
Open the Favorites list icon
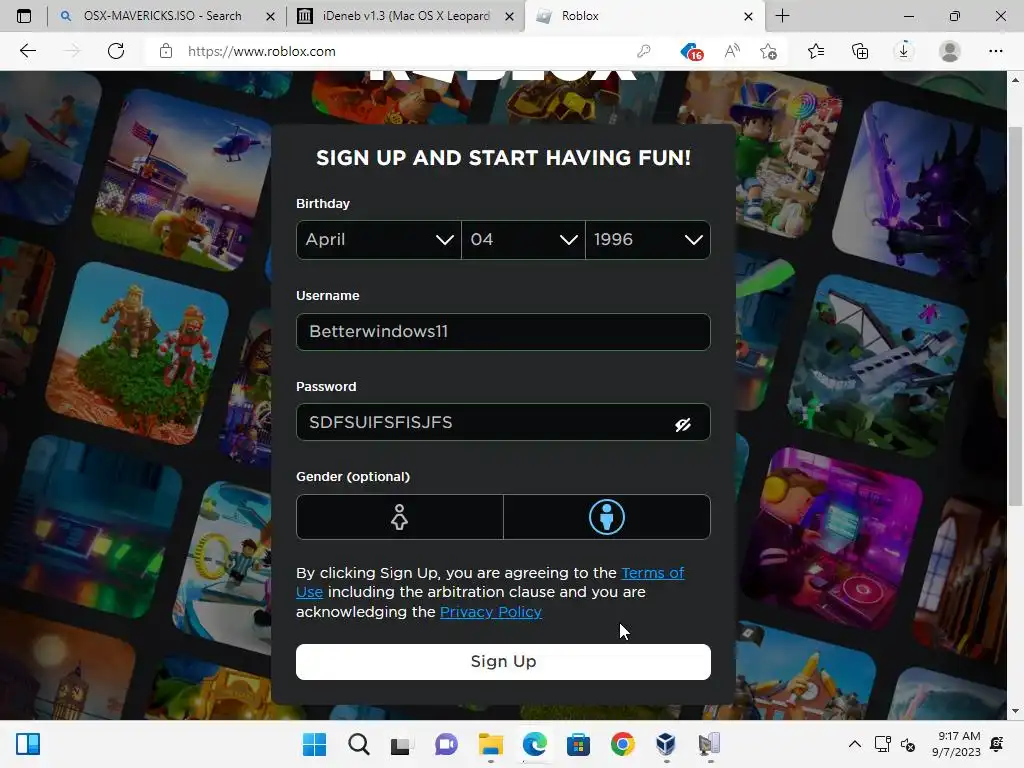816,51
